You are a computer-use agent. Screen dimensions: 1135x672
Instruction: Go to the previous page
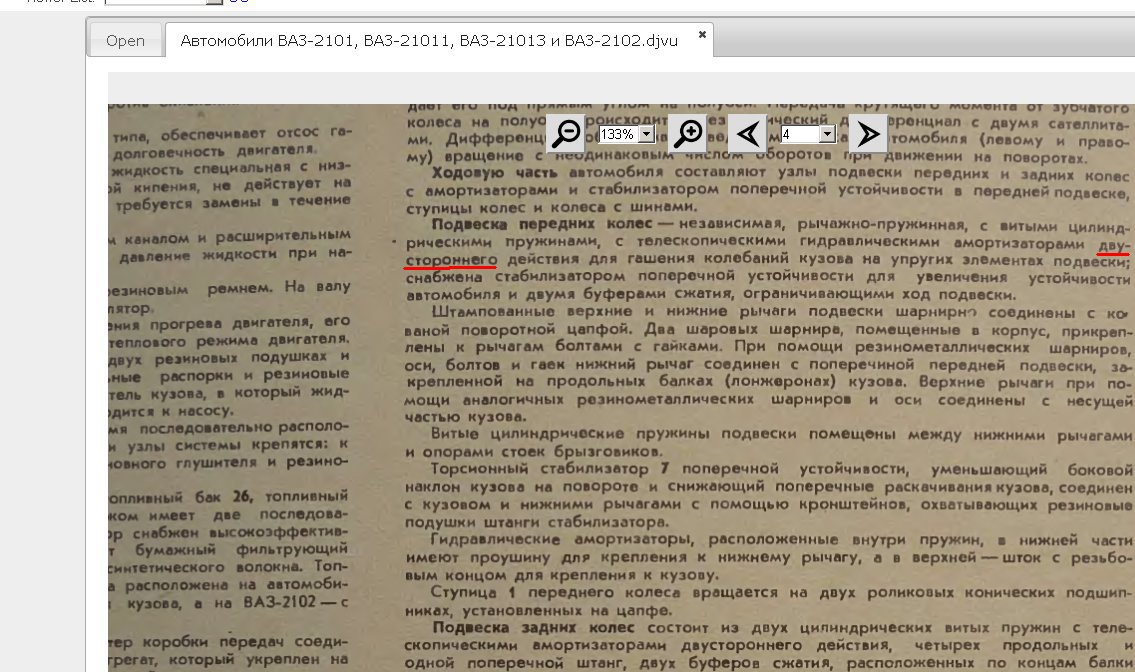(747, 133)
